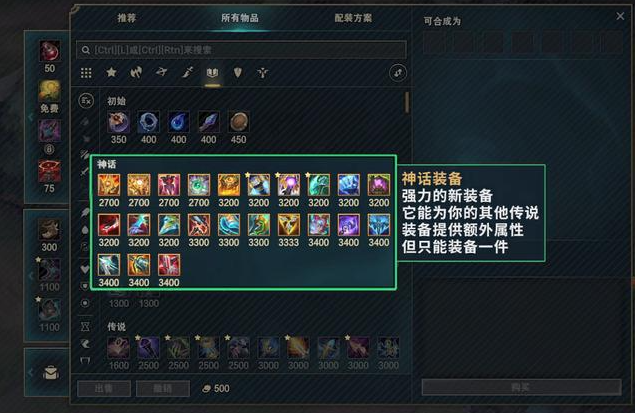Toggle the heart health stat filter
635x413 pixels.
(85, 269)
